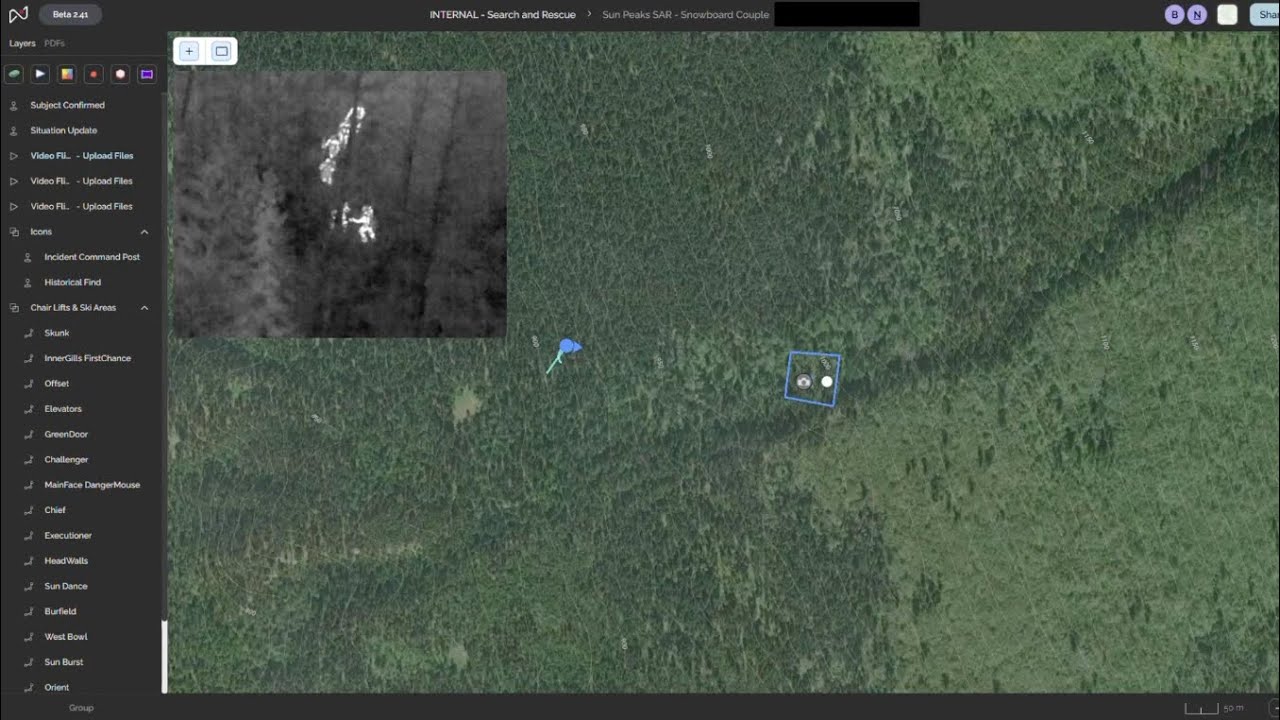
Task: Click the camera icon inside blue square
Action: tap(804, 382)
